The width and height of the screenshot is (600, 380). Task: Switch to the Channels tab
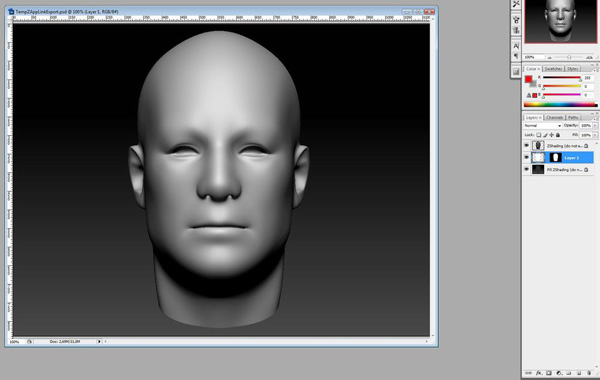coord(554,117)
